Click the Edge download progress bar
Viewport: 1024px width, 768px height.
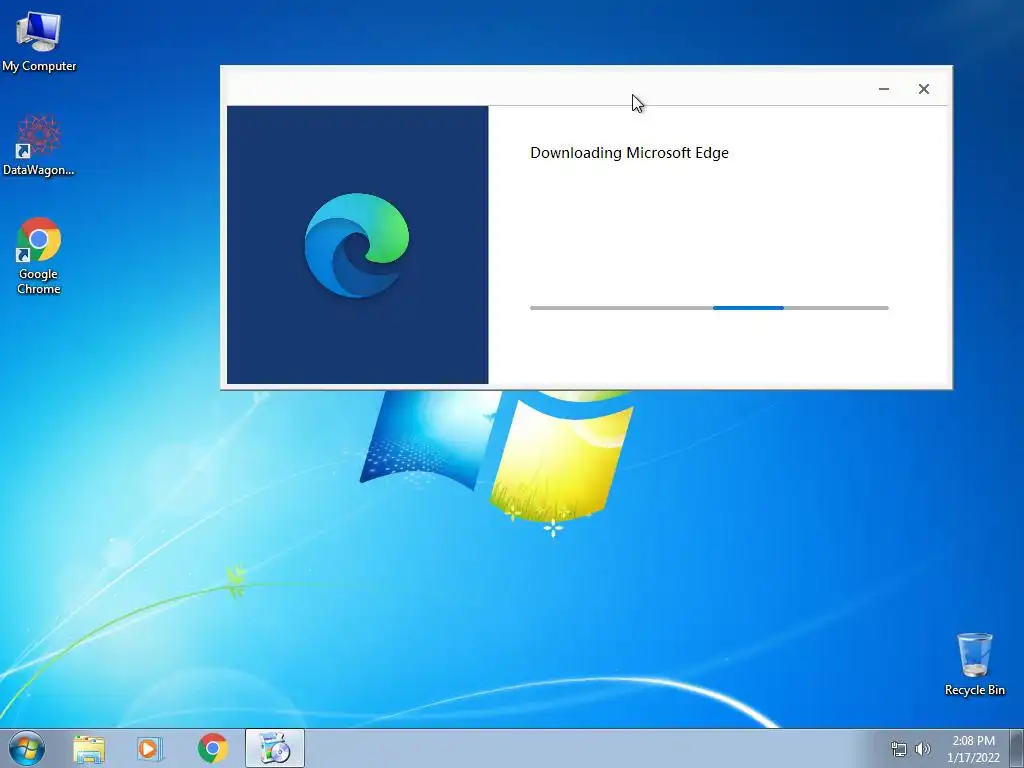pos(709,308)
